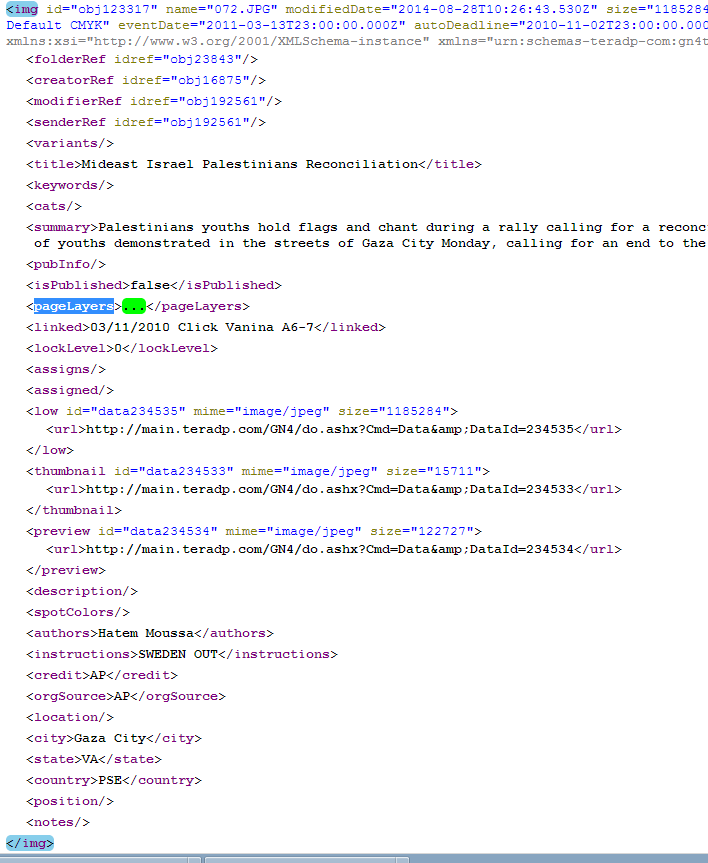The width and height of the screenshot is (708, 863).
Task: Click the highlighted pageLayers opening tag
Action: (74, 306)
